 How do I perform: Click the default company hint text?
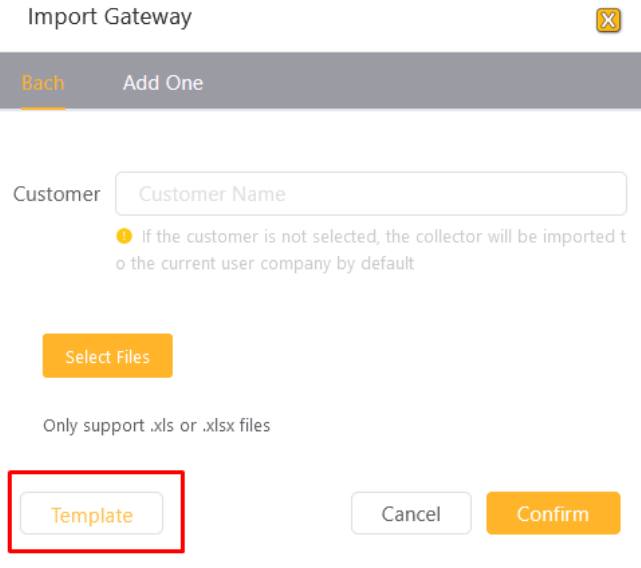(371, 250)
